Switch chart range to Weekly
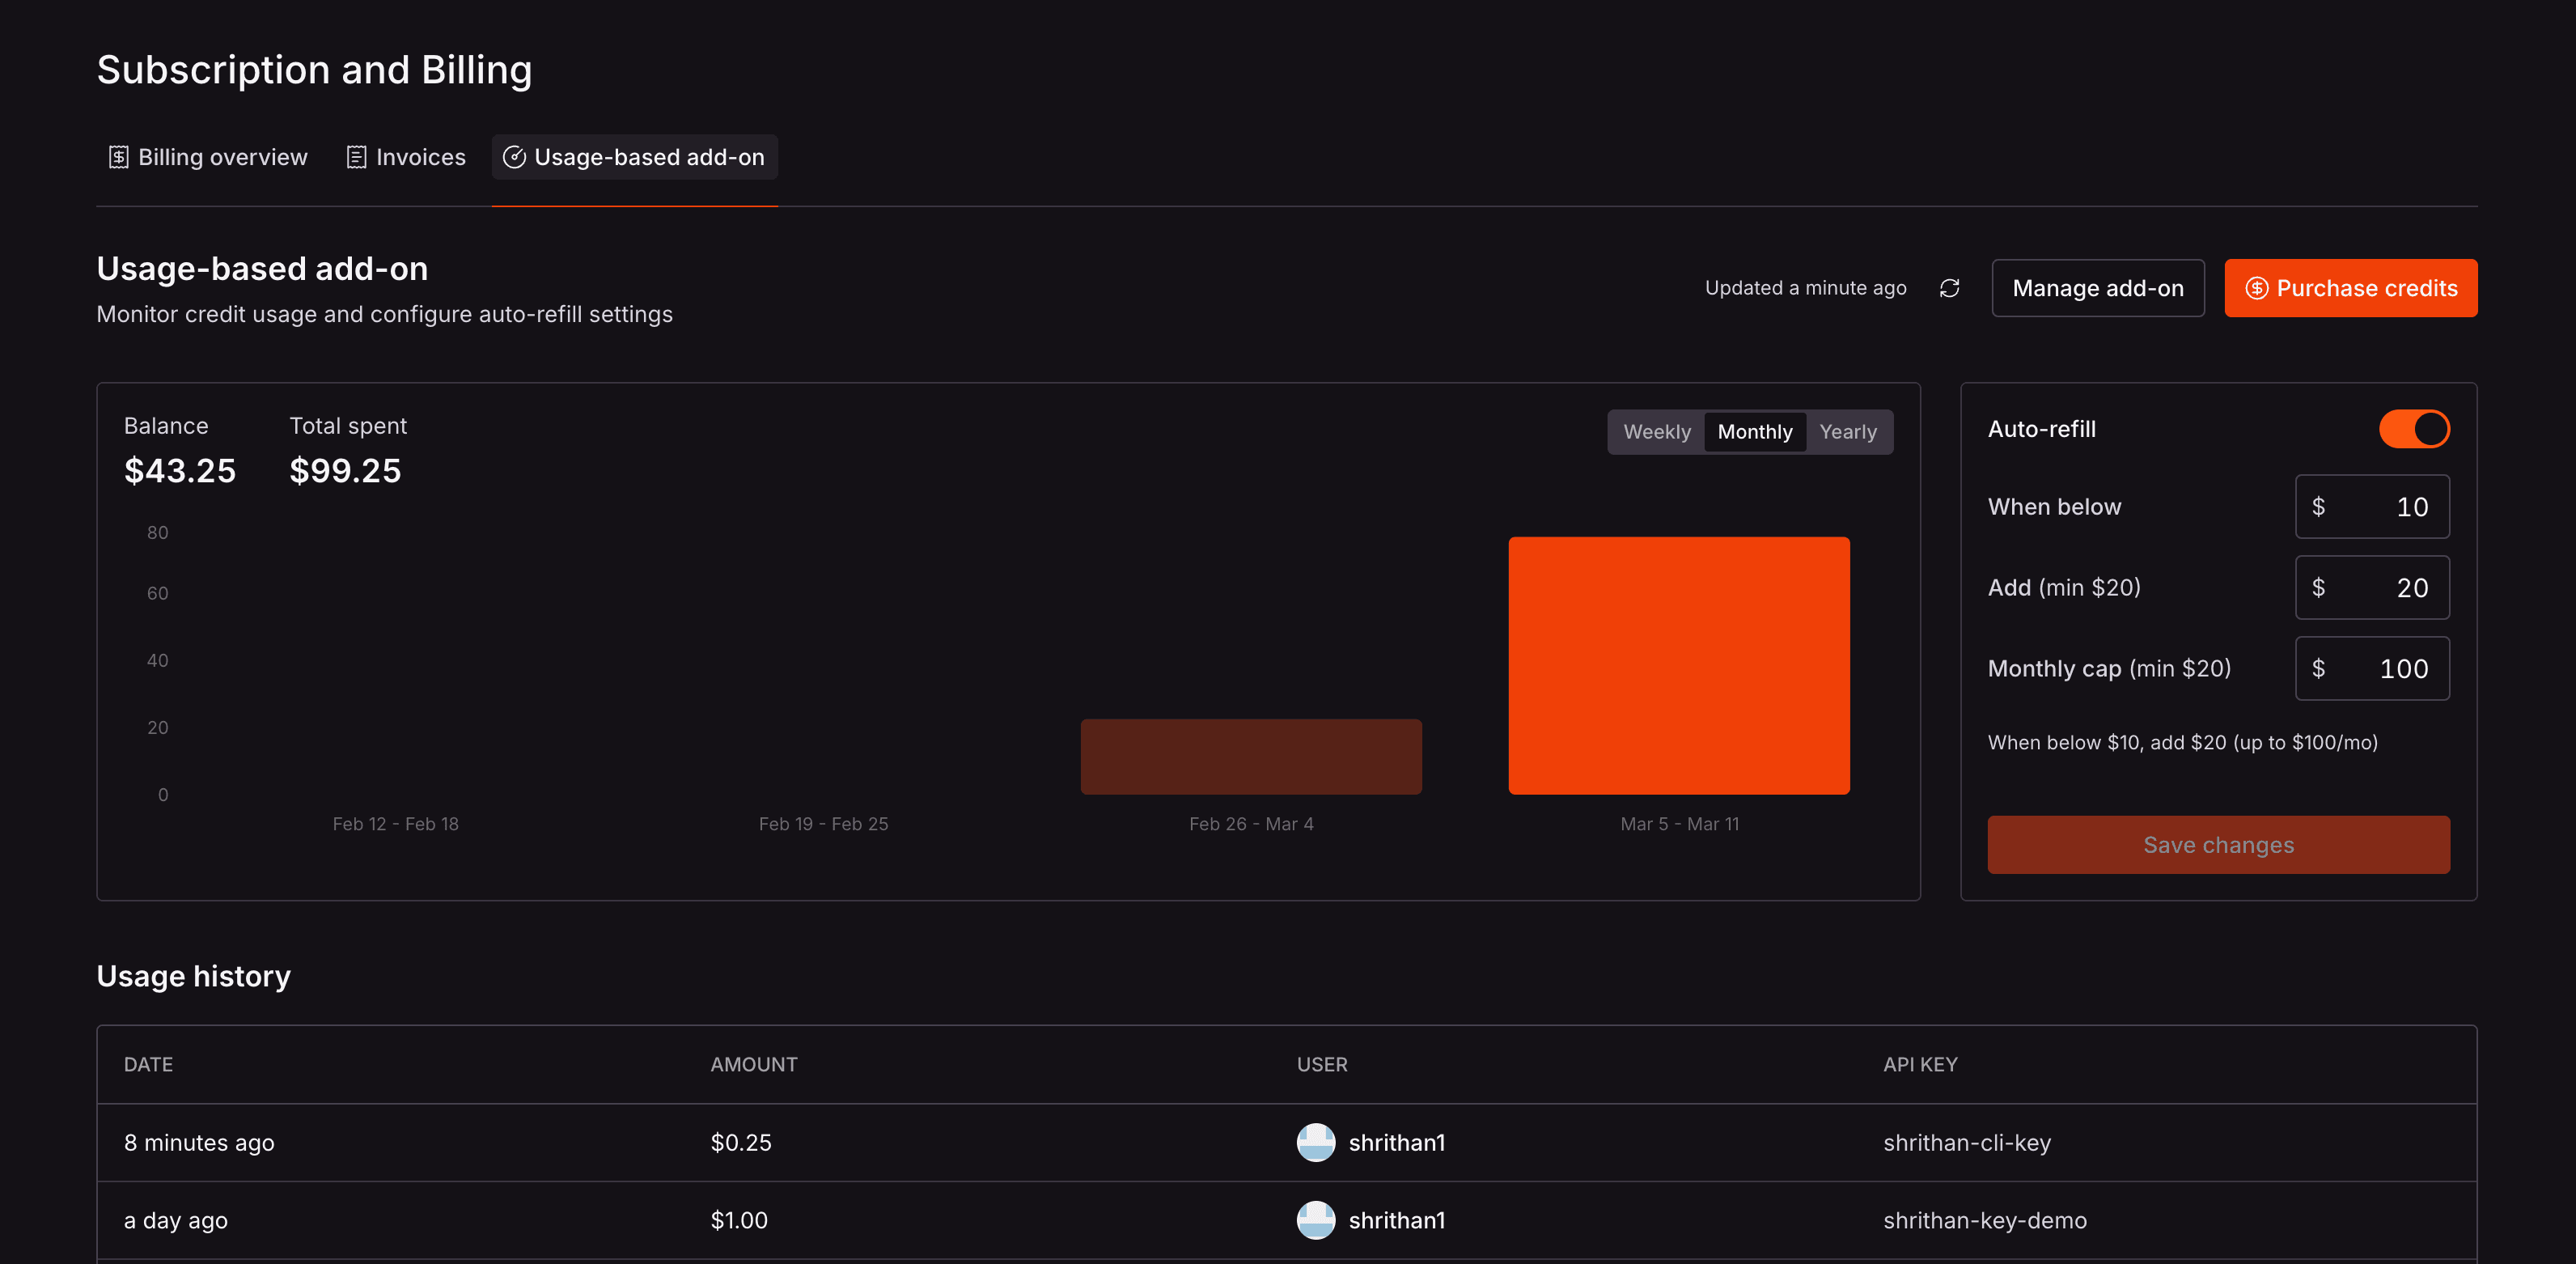Image resolution: width=2576 pixels, height=1264 pixels. coord(1656,432)
